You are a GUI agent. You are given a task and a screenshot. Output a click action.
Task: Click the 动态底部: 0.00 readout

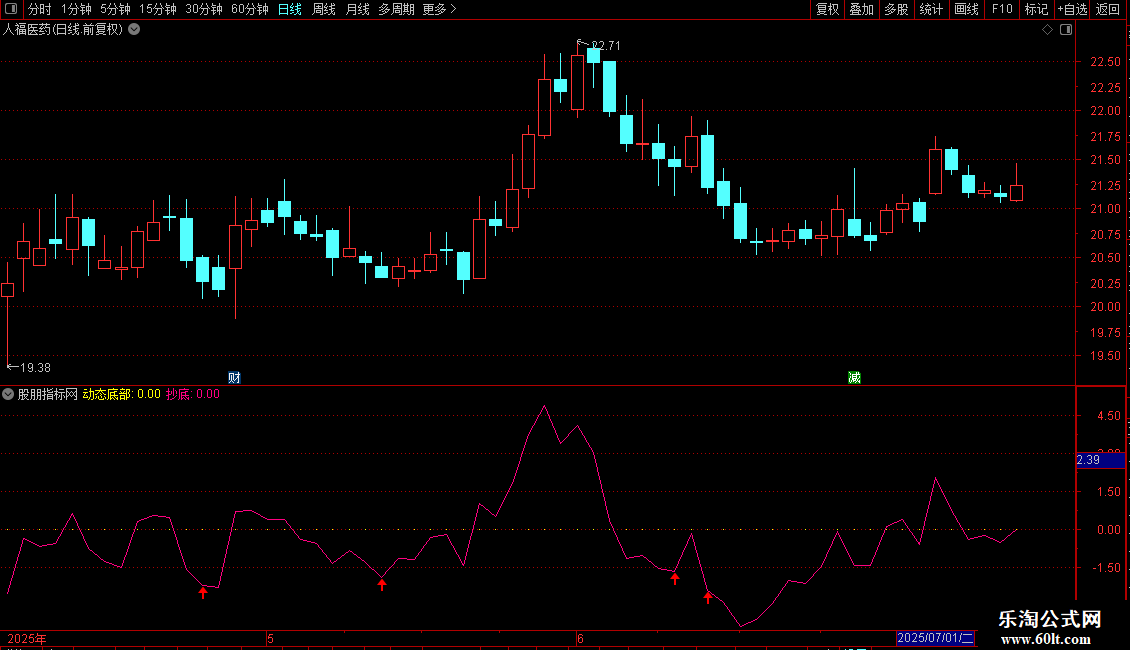(x=121, y=394)
